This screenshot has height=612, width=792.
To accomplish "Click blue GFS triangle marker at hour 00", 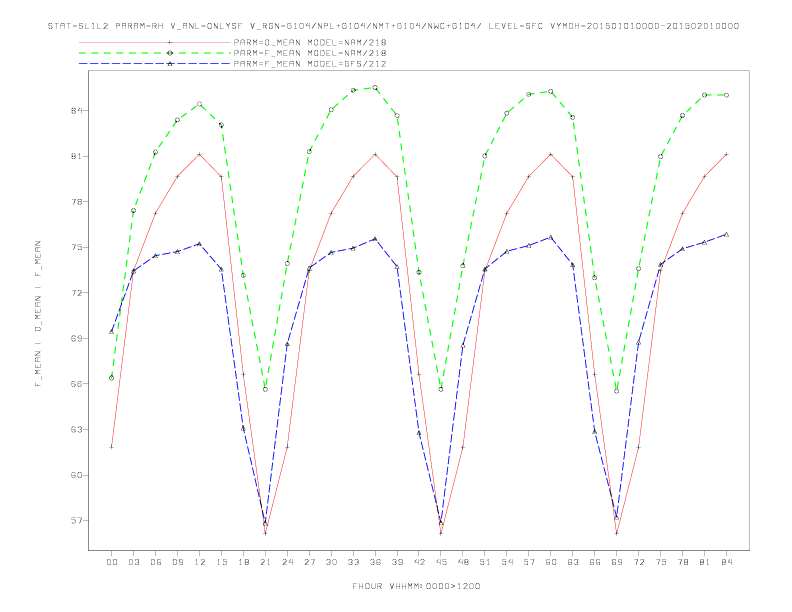I will point(112,331).
